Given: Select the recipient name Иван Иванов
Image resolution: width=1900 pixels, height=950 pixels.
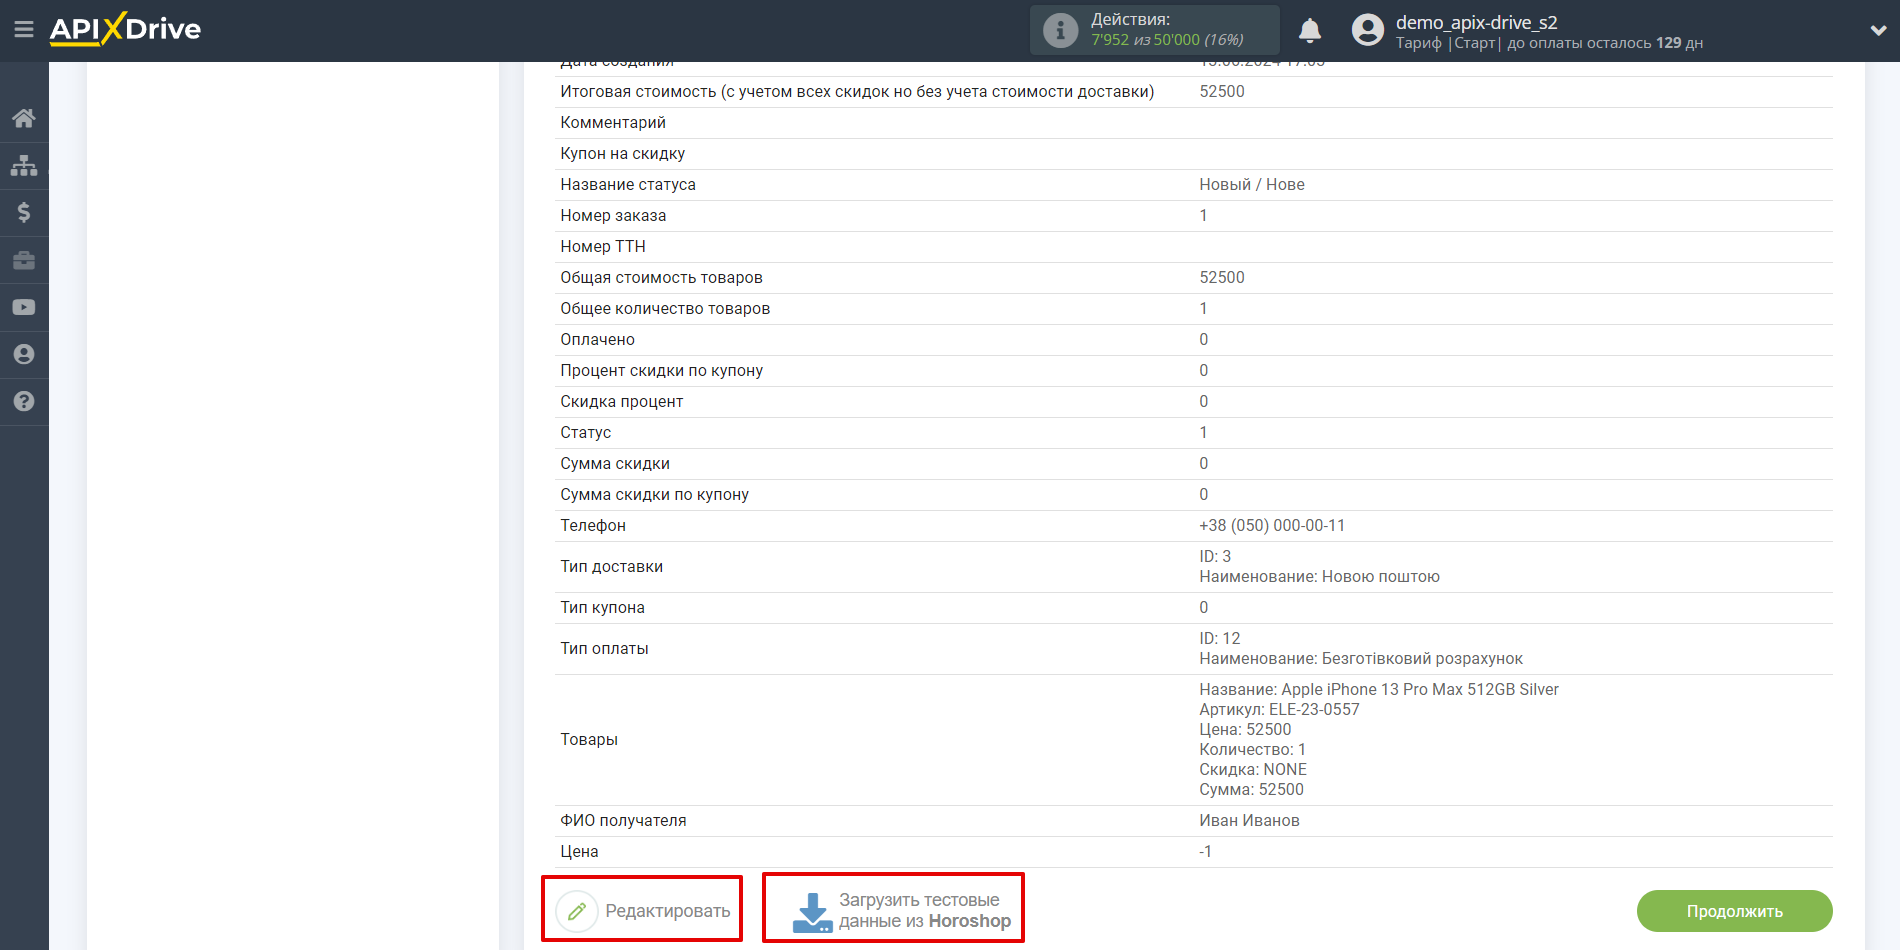Looking at the screenshot, I should tap(1249, 821).
